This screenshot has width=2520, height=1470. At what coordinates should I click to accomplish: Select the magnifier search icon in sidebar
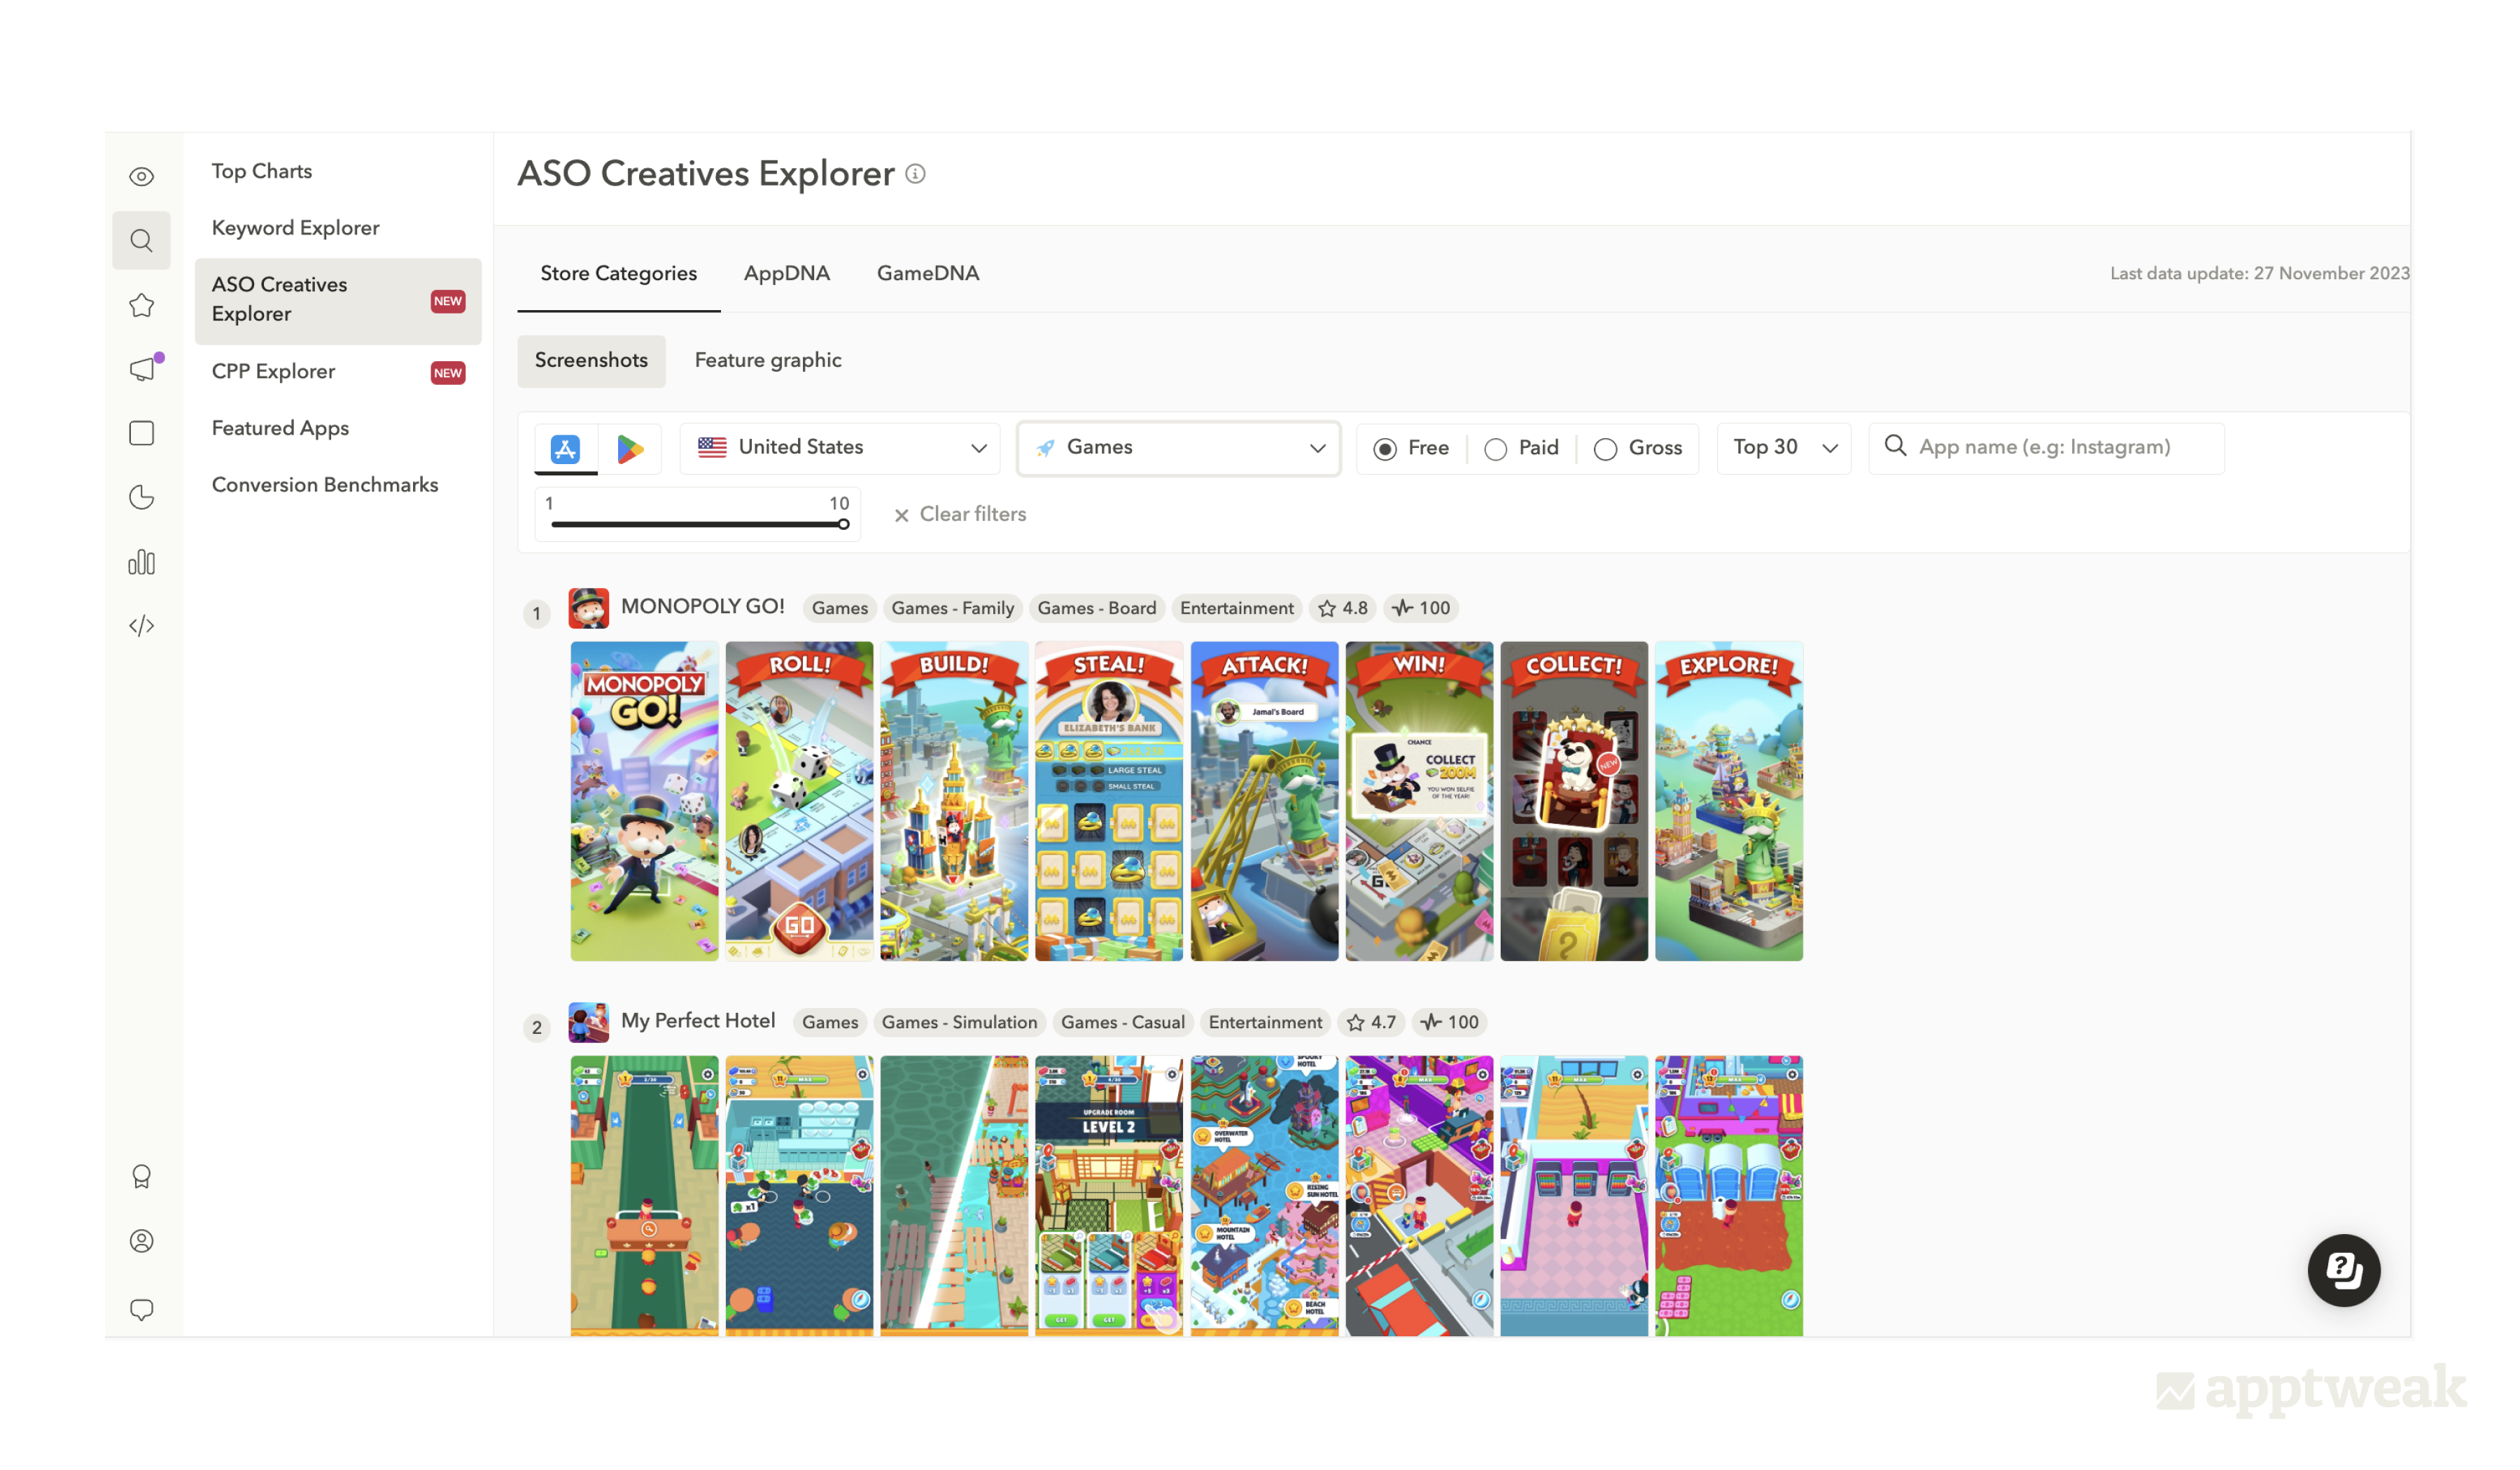point(142,241)
